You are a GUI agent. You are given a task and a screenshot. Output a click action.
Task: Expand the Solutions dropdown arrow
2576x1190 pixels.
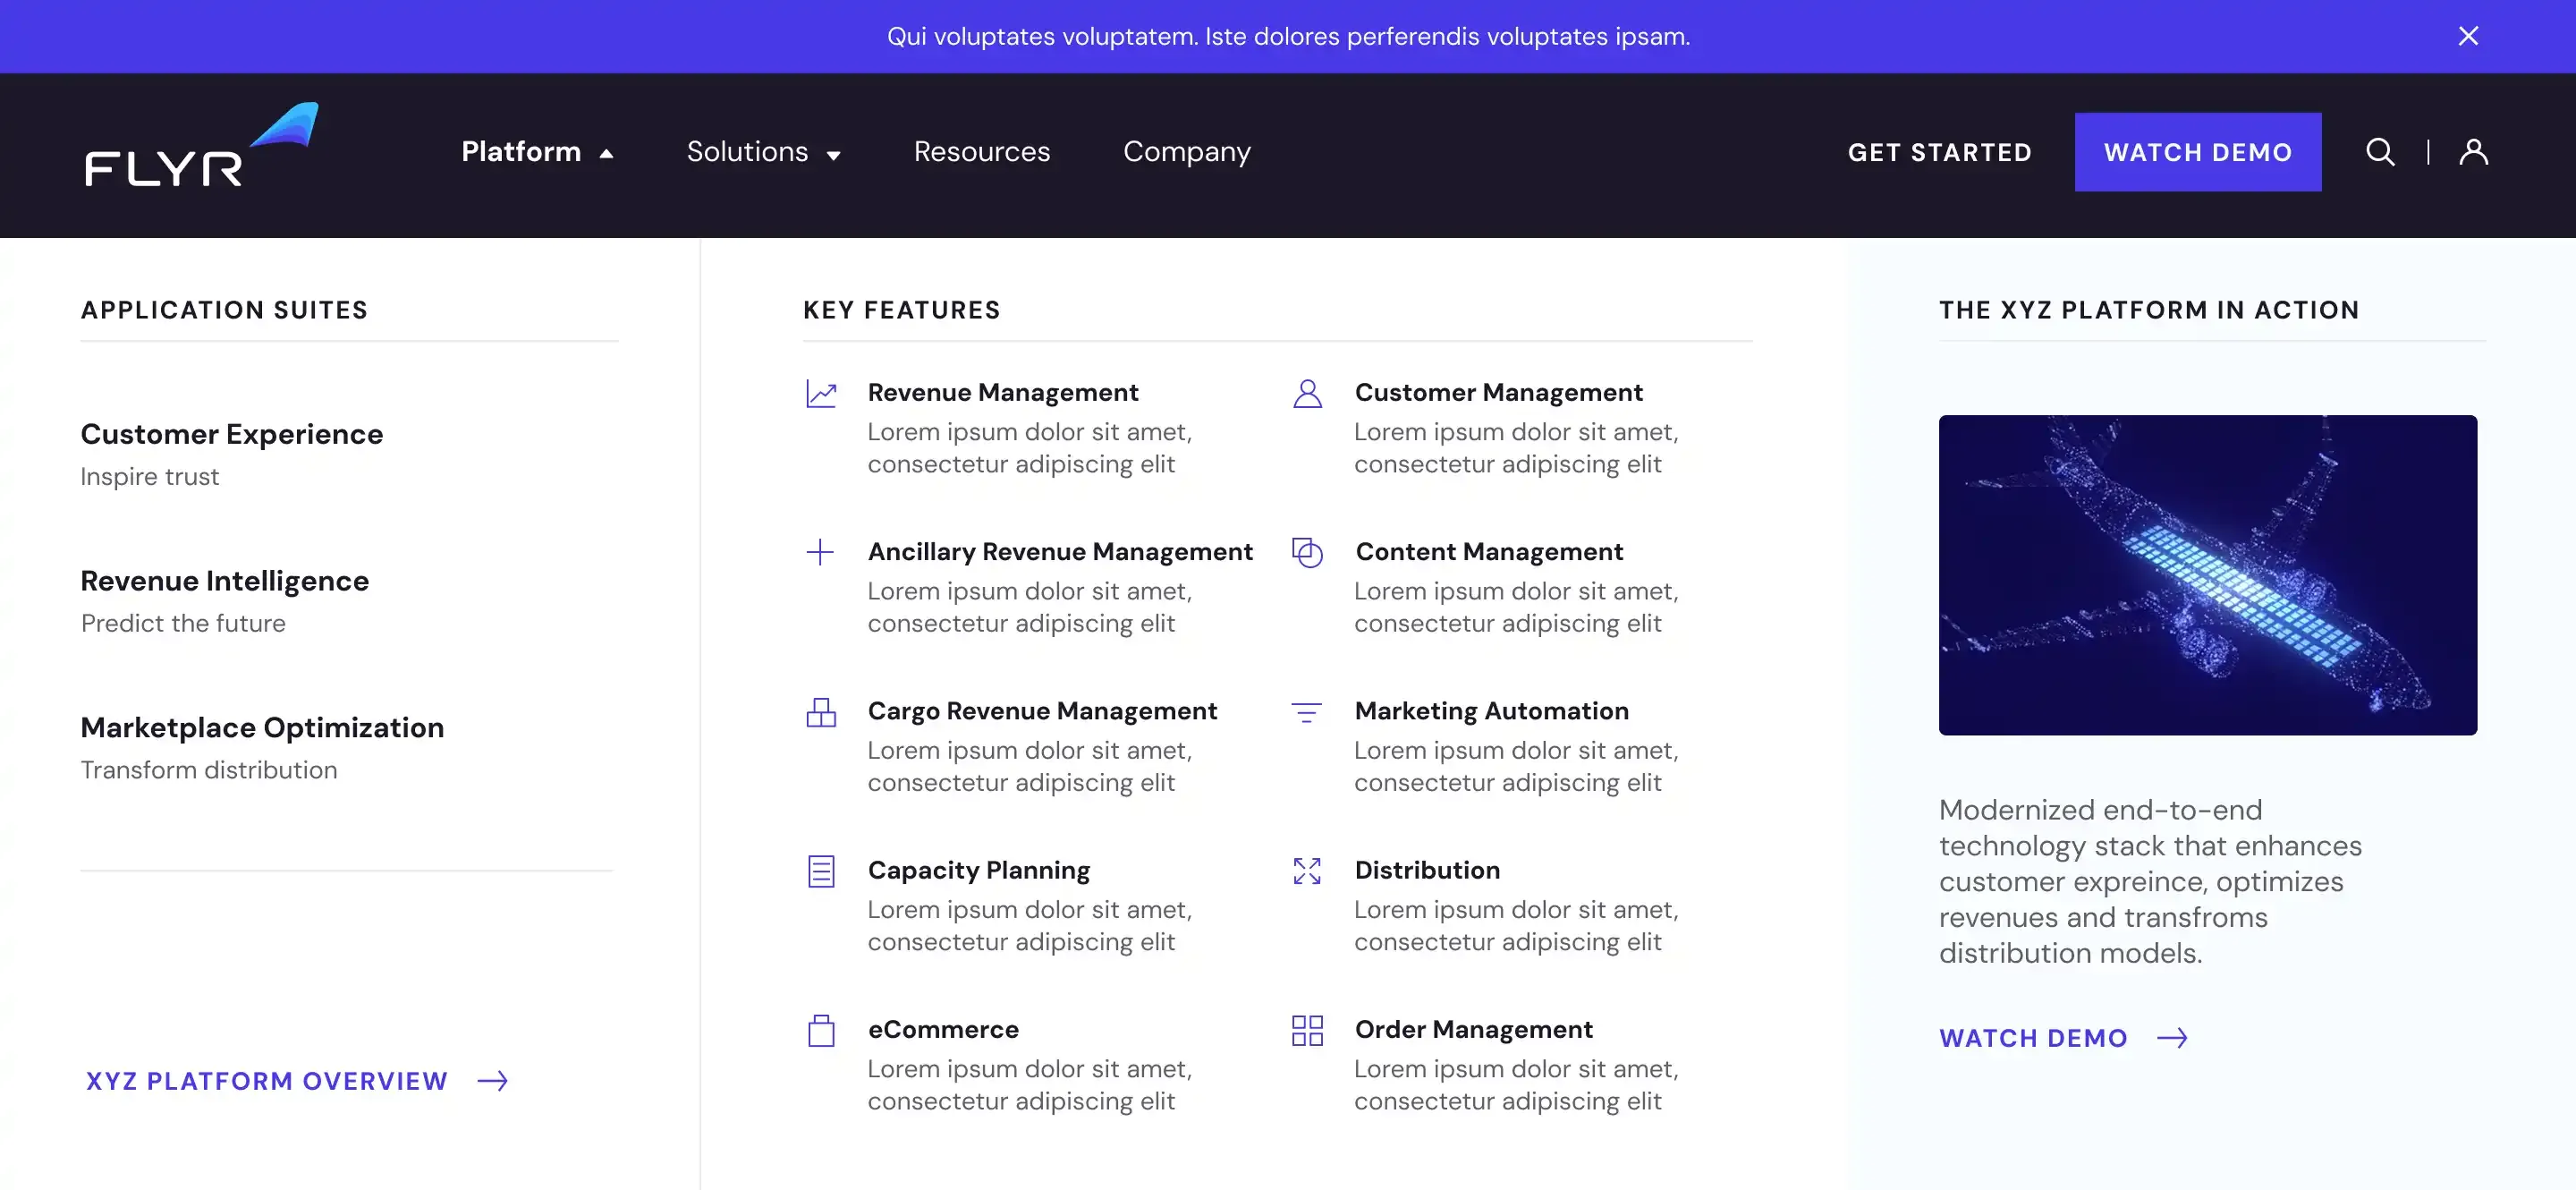[x=833, y=155]
